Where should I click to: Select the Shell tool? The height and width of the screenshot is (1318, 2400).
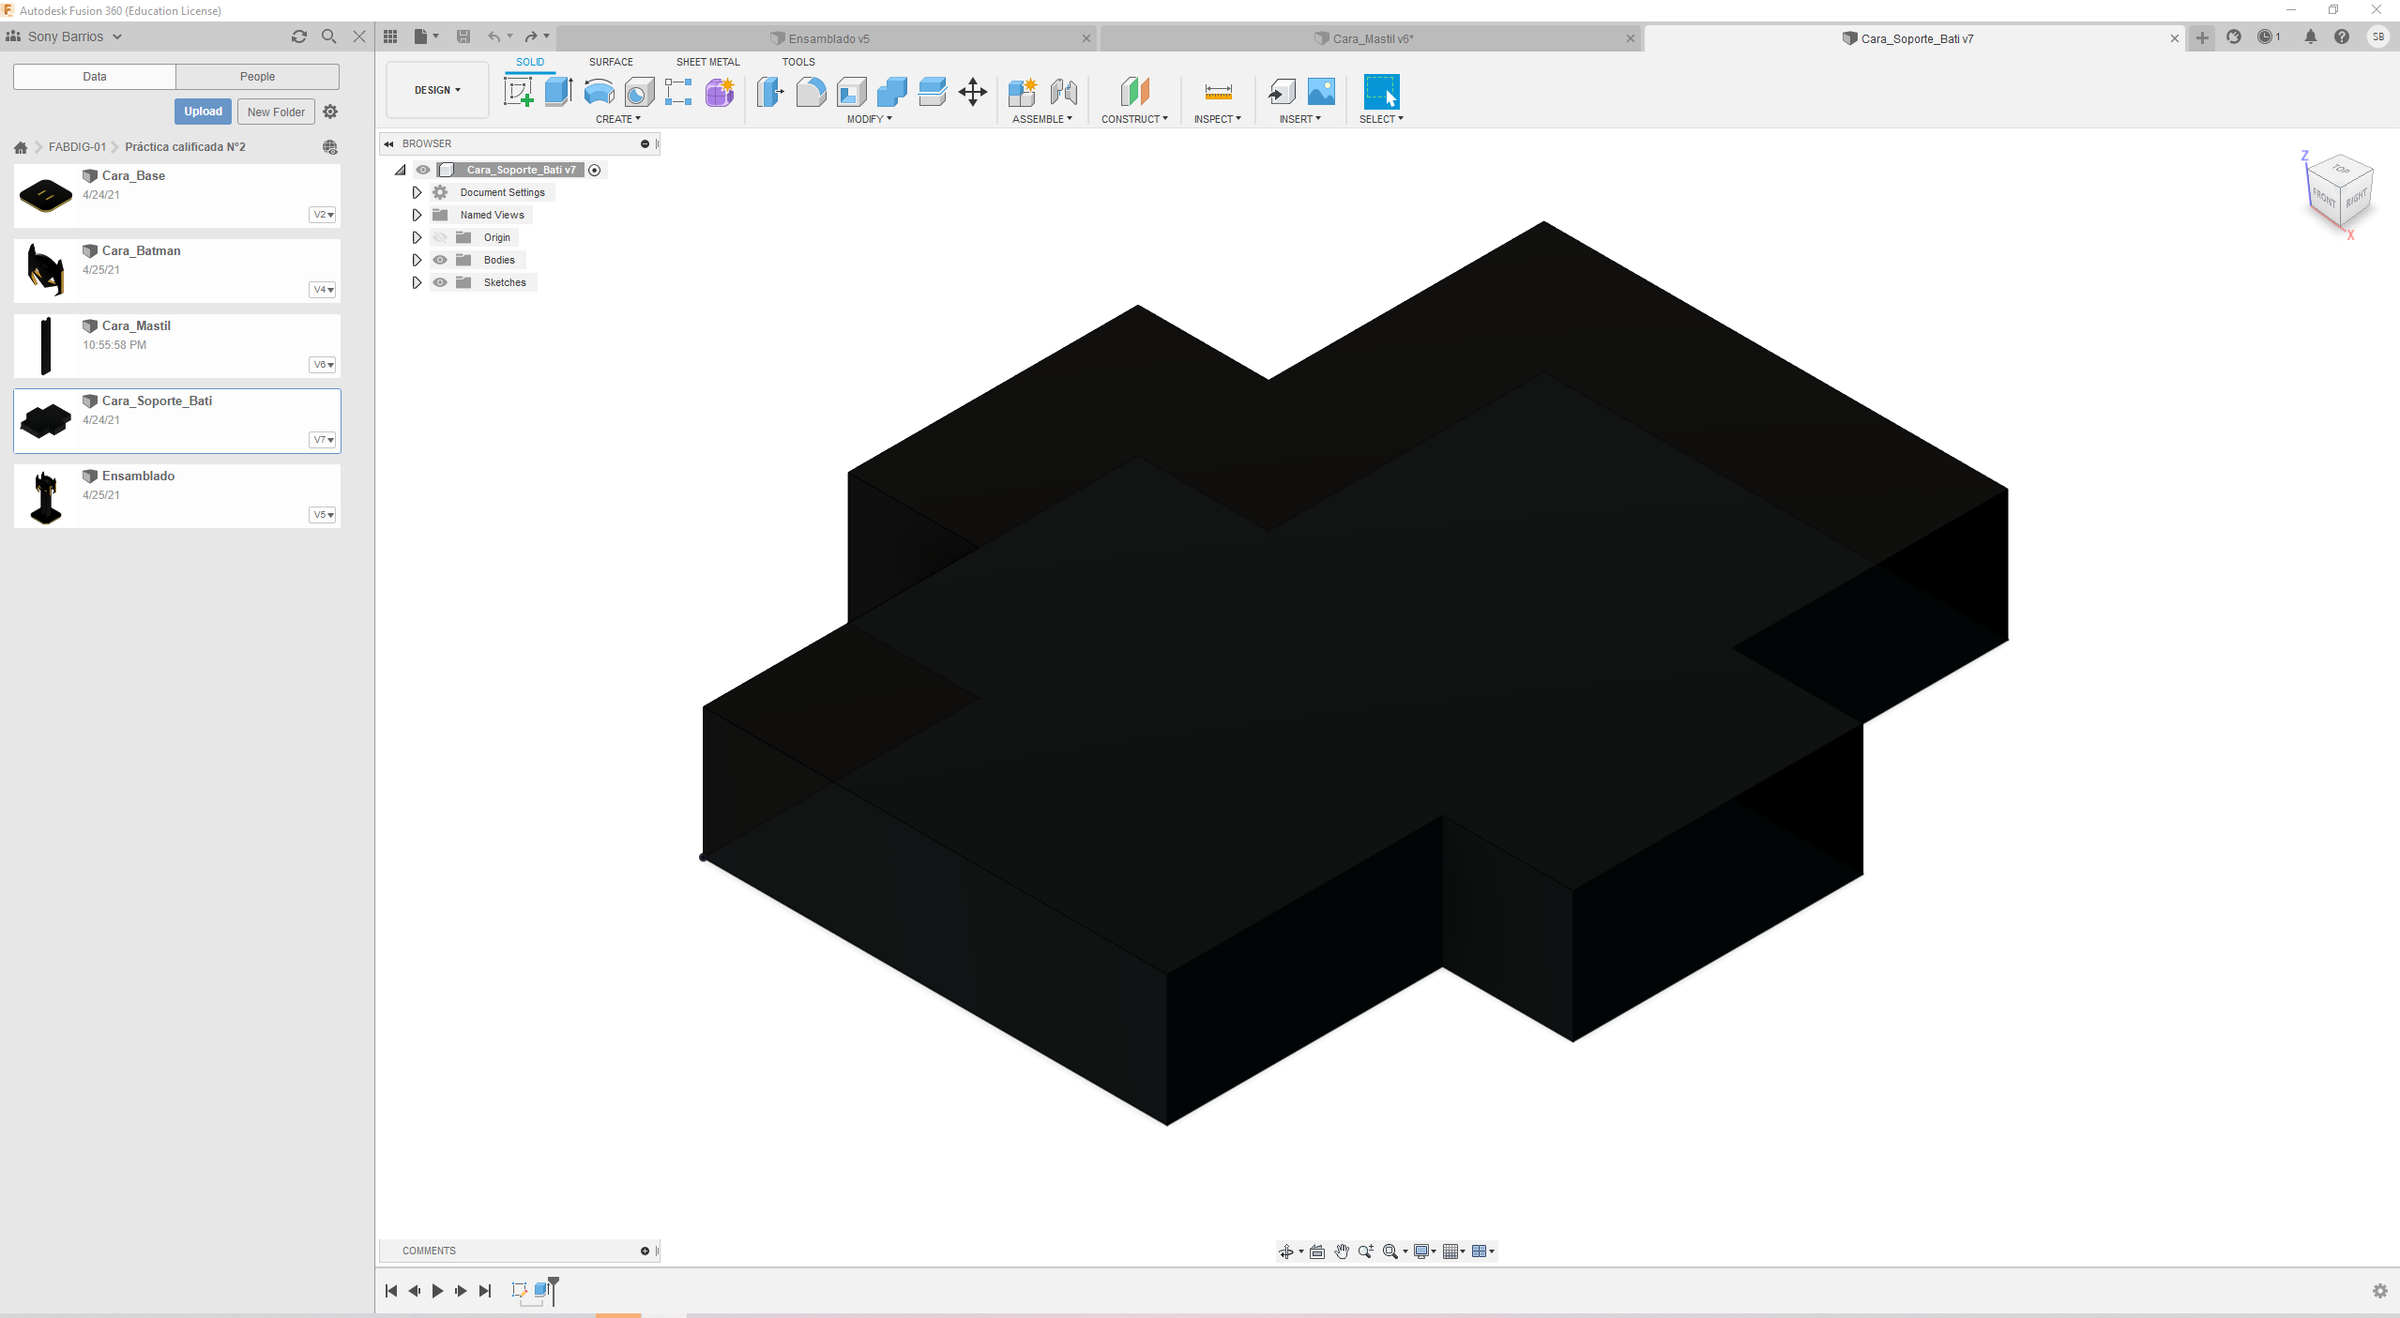(851, 92)
